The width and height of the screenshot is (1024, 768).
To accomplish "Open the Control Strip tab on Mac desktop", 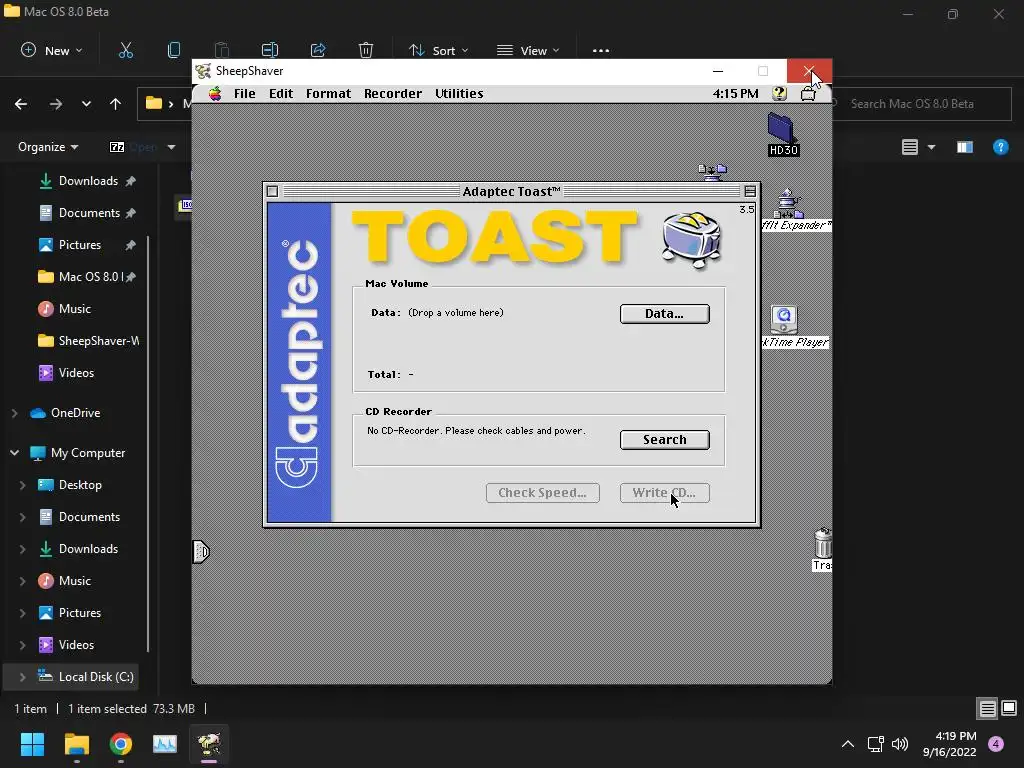I will coord(201,552).
